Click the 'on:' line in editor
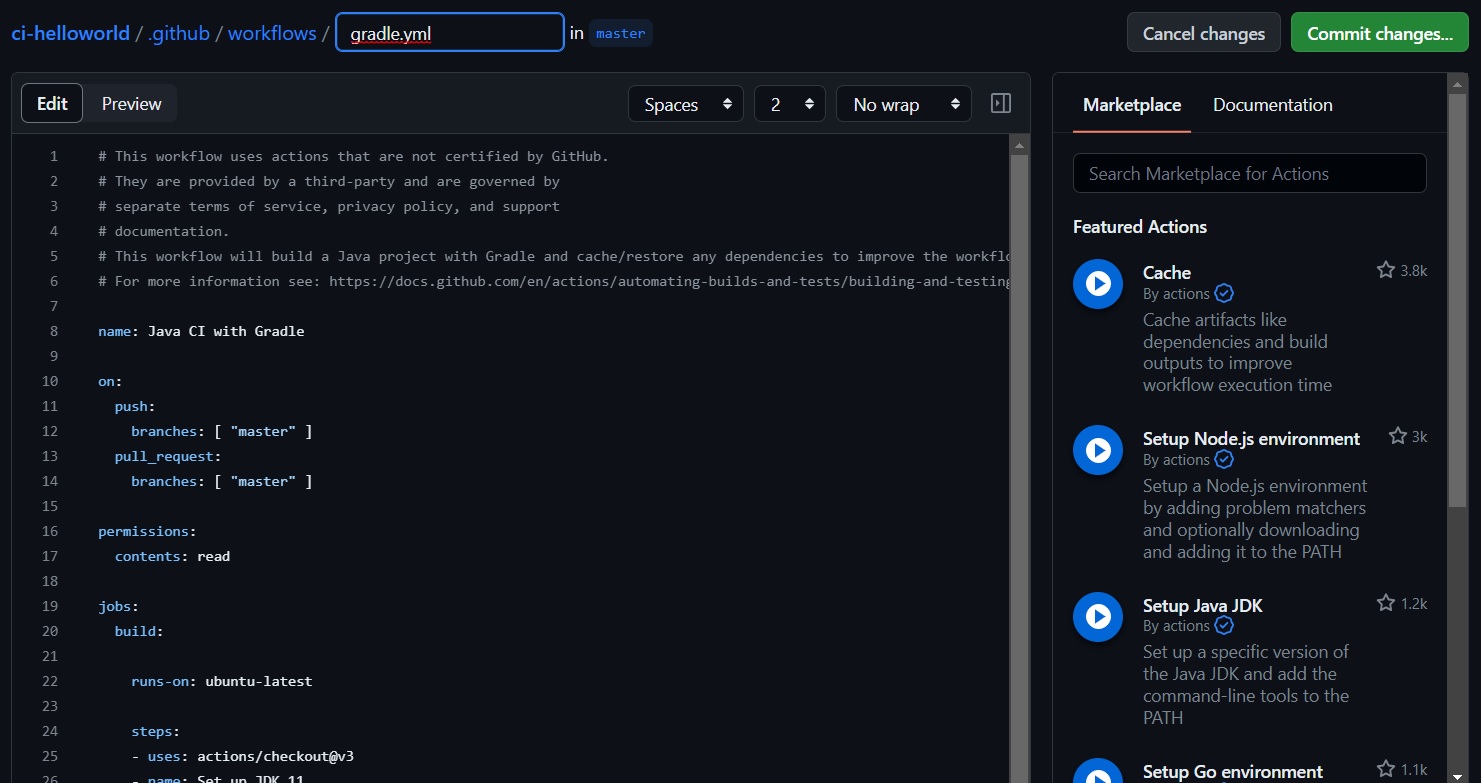The height and width of the screenshot is (783, 1481). point(110,381)
